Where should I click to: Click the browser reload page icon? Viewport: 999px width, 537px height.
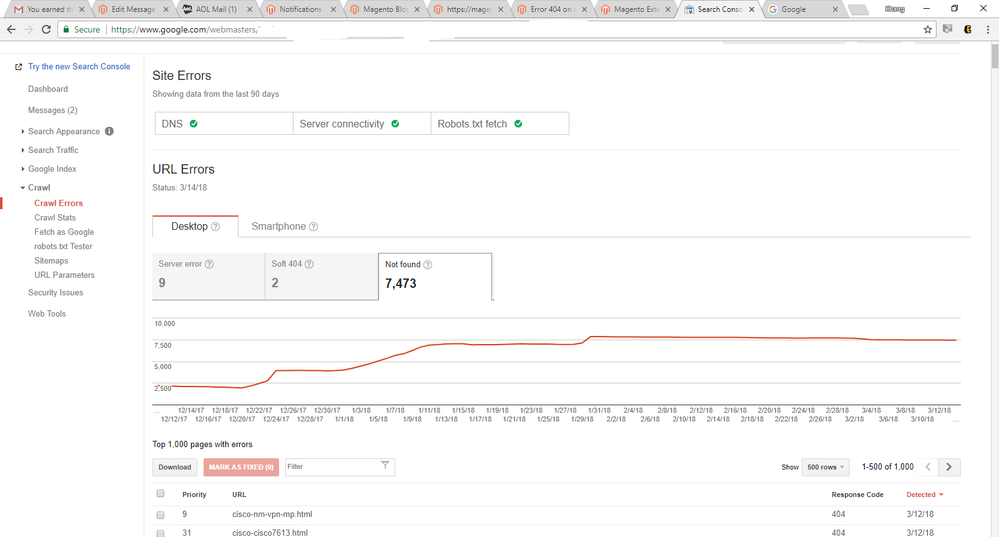pos(46,30)
